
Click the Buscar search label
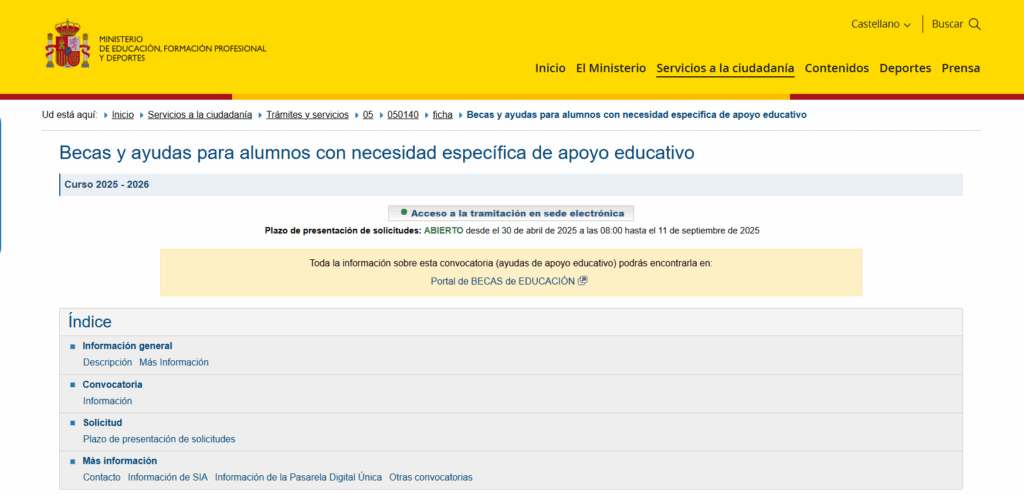pos(947,24)
